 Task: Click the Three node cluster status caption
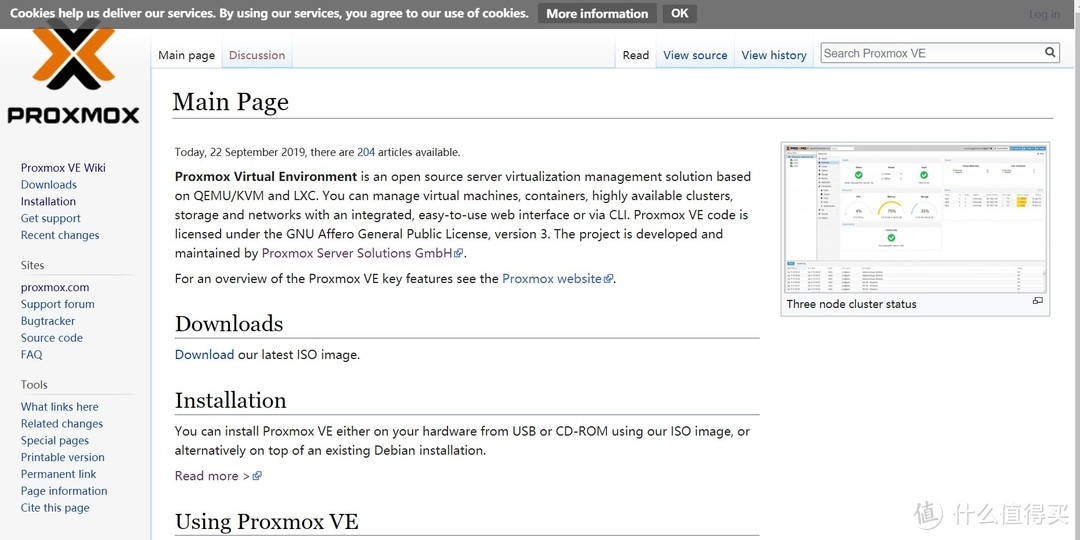(851, 304)
